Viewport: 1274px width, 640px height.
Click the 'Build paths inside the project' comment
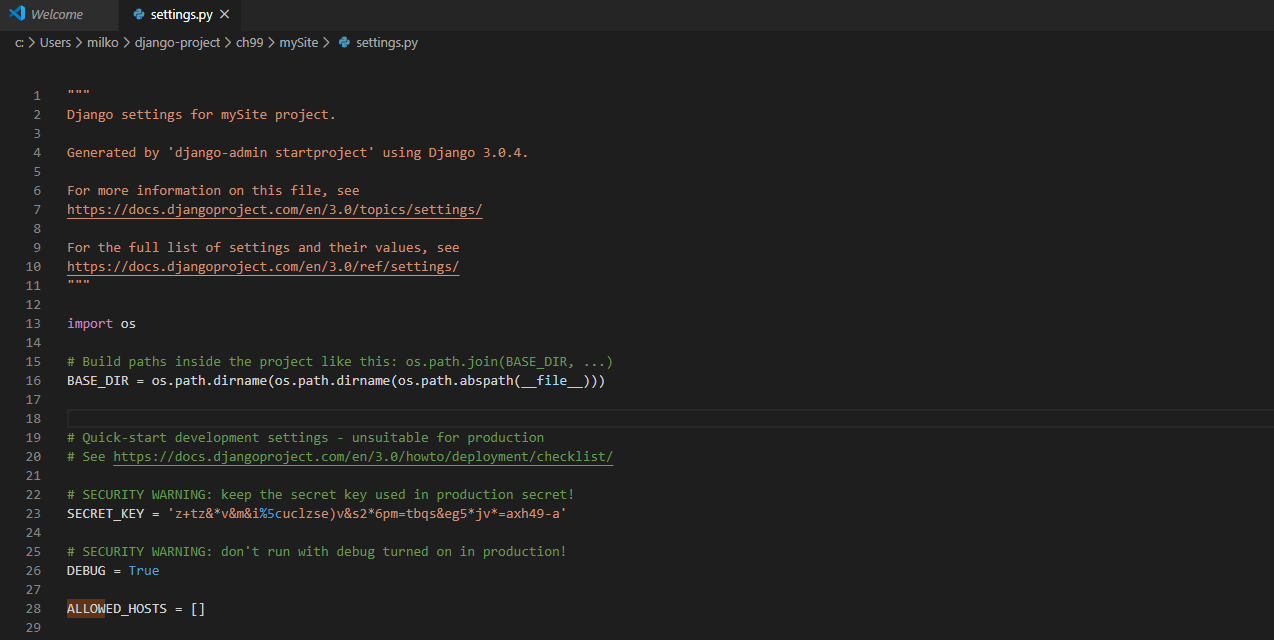click(x=340, y=362)
